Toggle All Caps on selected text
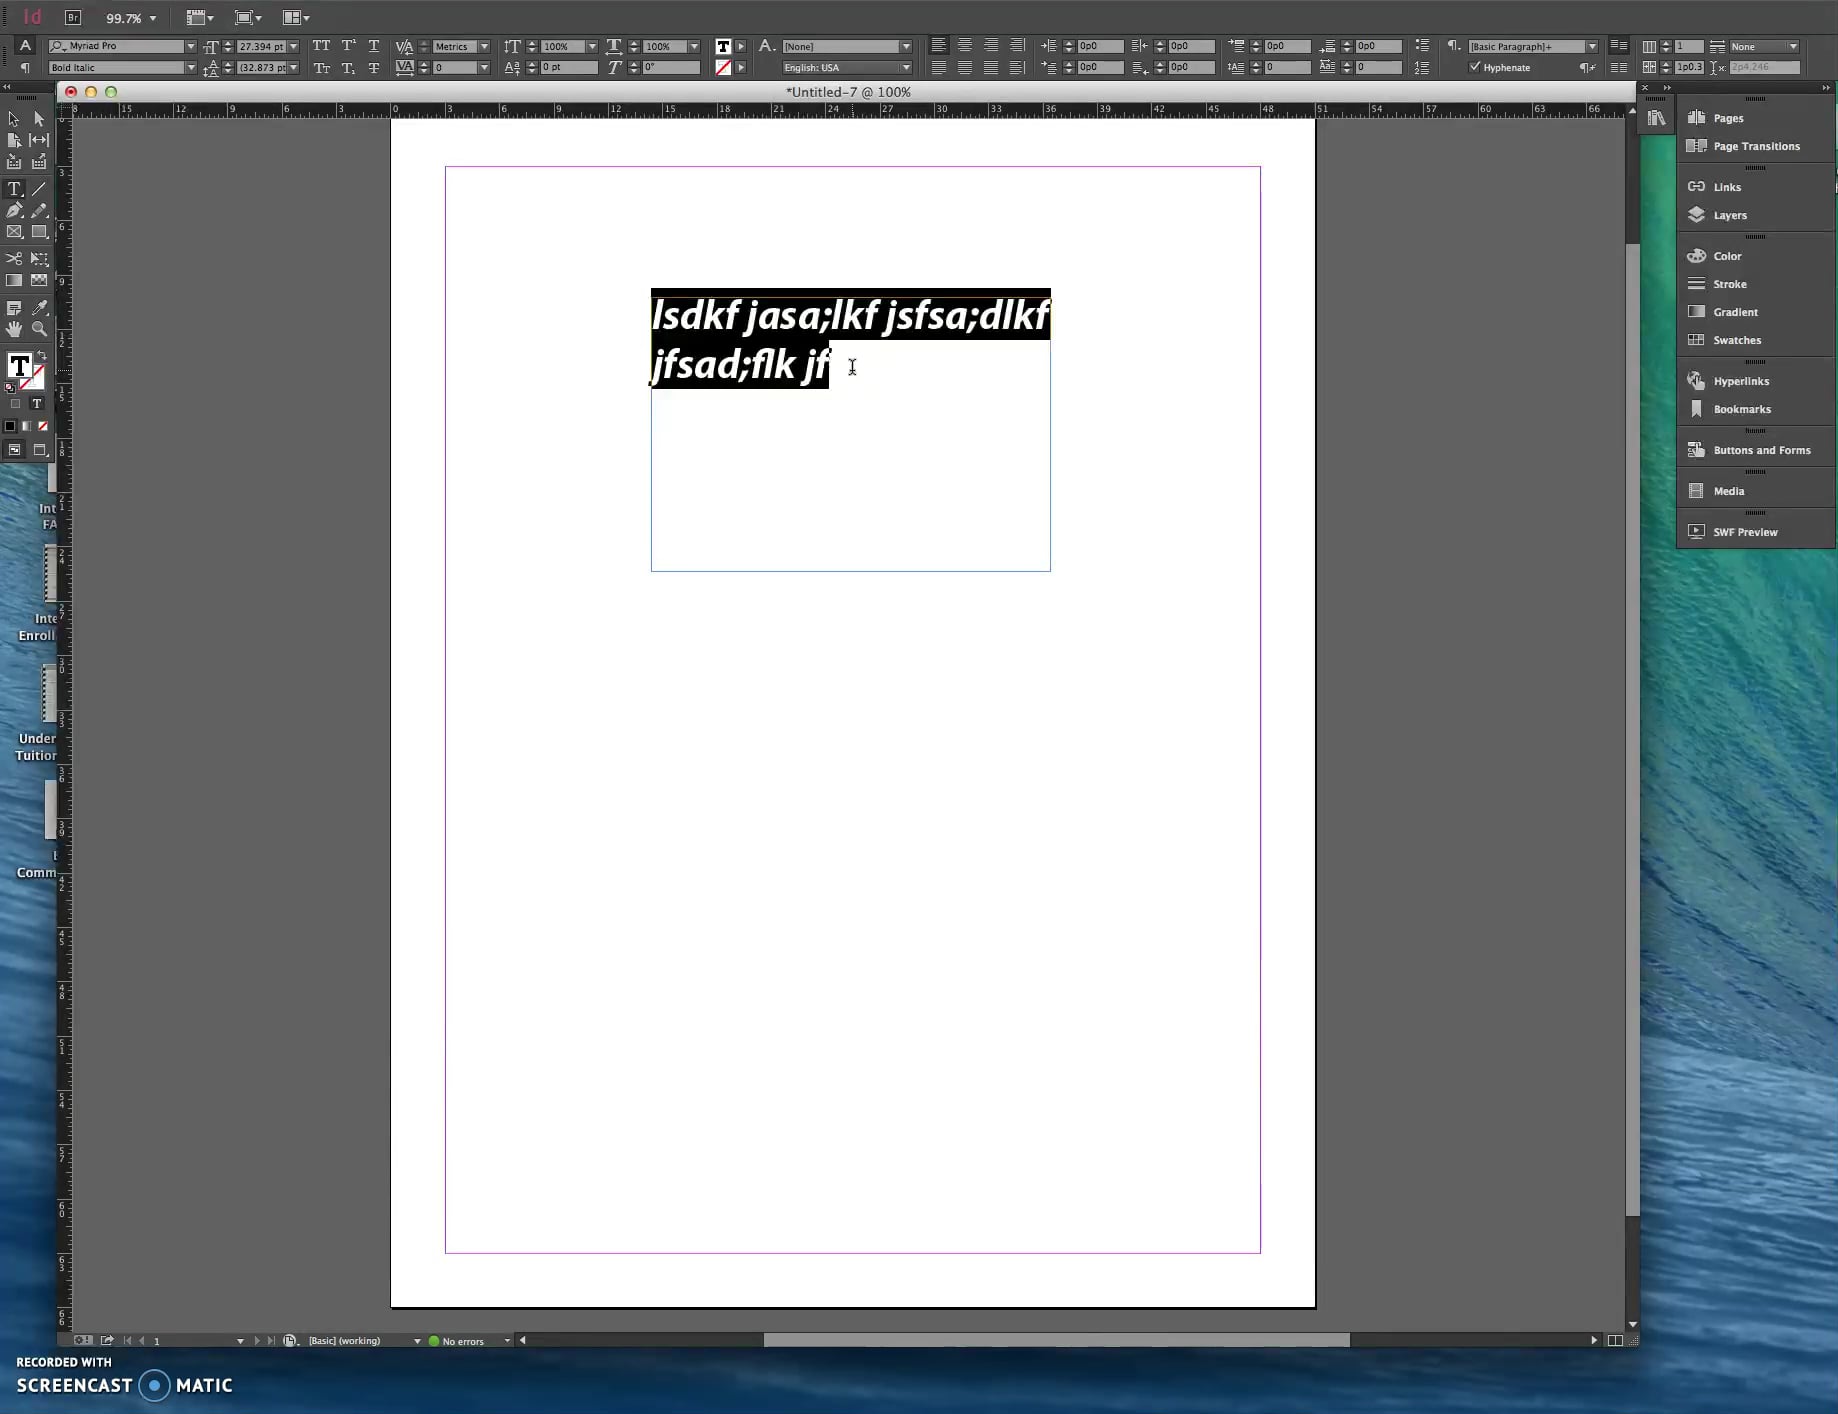 coord(322,46)
